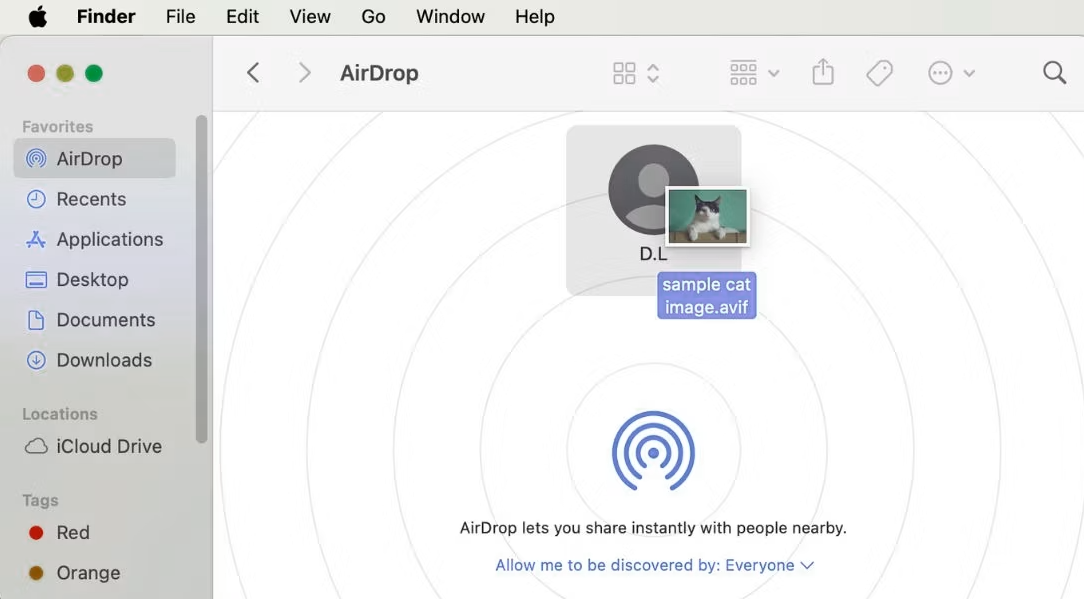1084x599 pixels.
Task: Open the Apple menu
Action: 38,17
